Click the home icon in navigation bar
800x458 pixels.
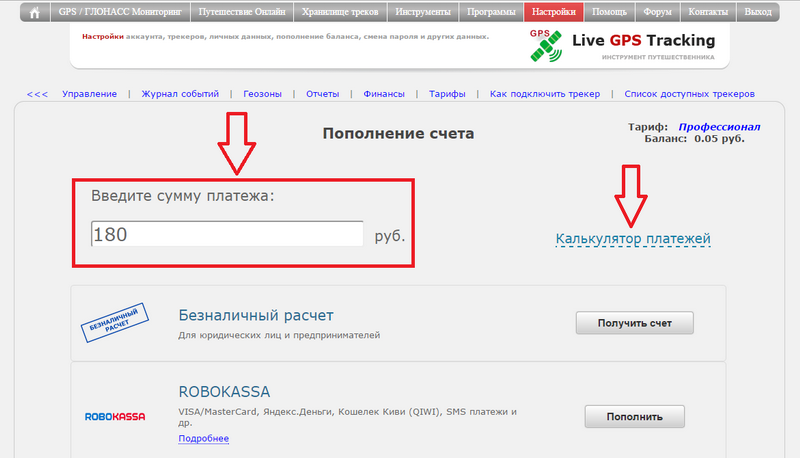pyautogui.click(x=36, y=13)
